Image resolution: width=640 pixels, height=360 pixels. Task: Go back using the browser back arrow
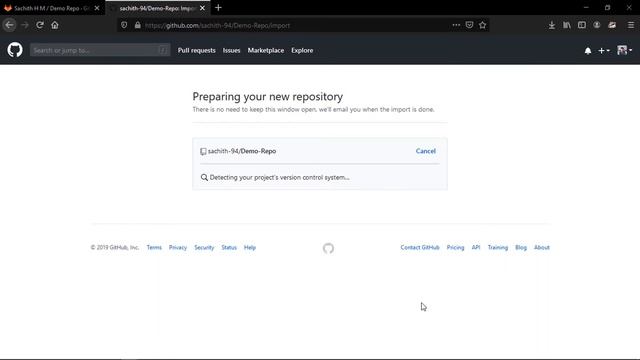tap(9, 25)
